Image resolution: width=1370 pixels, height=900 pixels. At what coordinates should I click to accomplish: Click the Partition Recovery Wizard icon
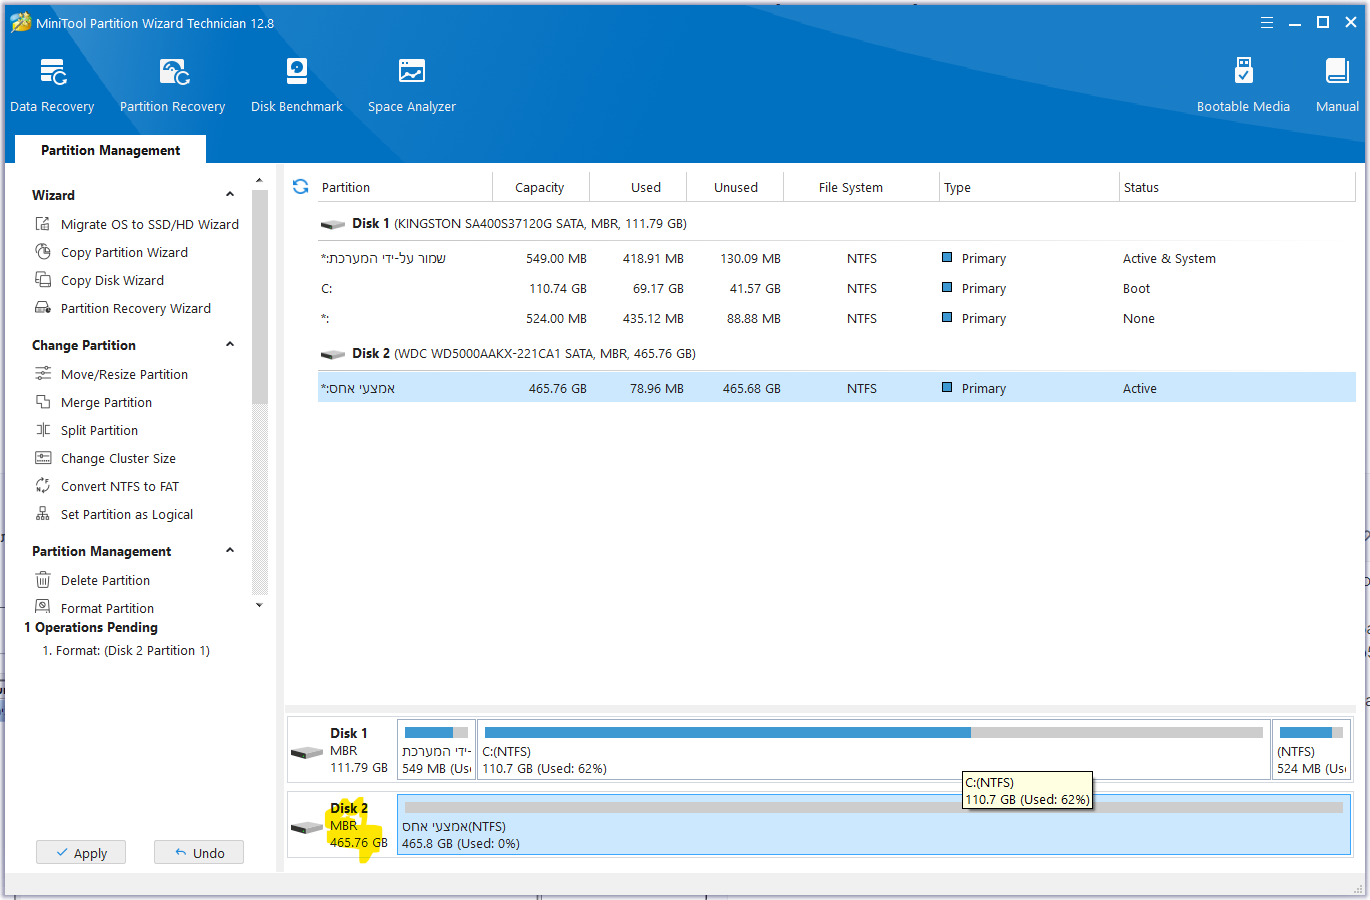pos(43,308)
